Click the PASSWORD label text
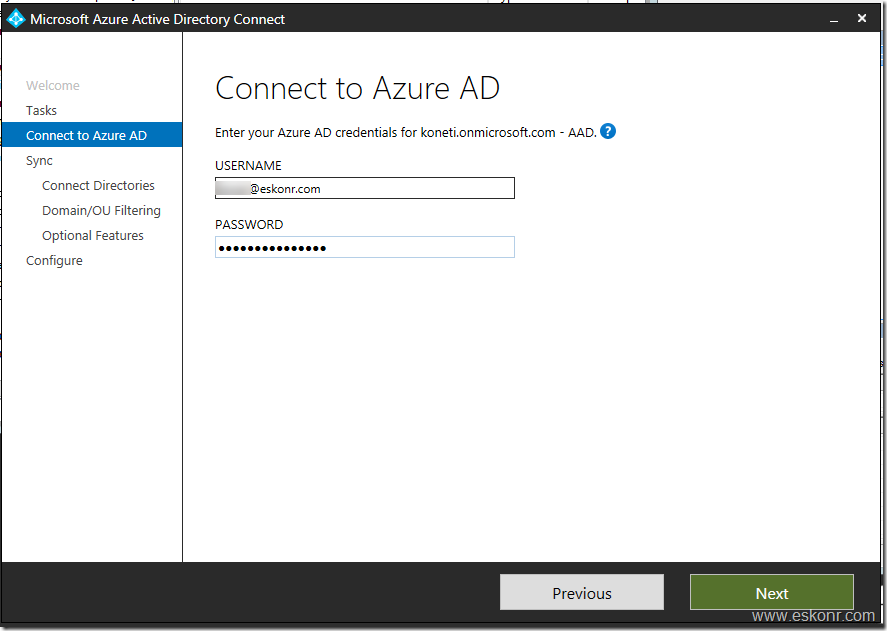 pos(249,225)
